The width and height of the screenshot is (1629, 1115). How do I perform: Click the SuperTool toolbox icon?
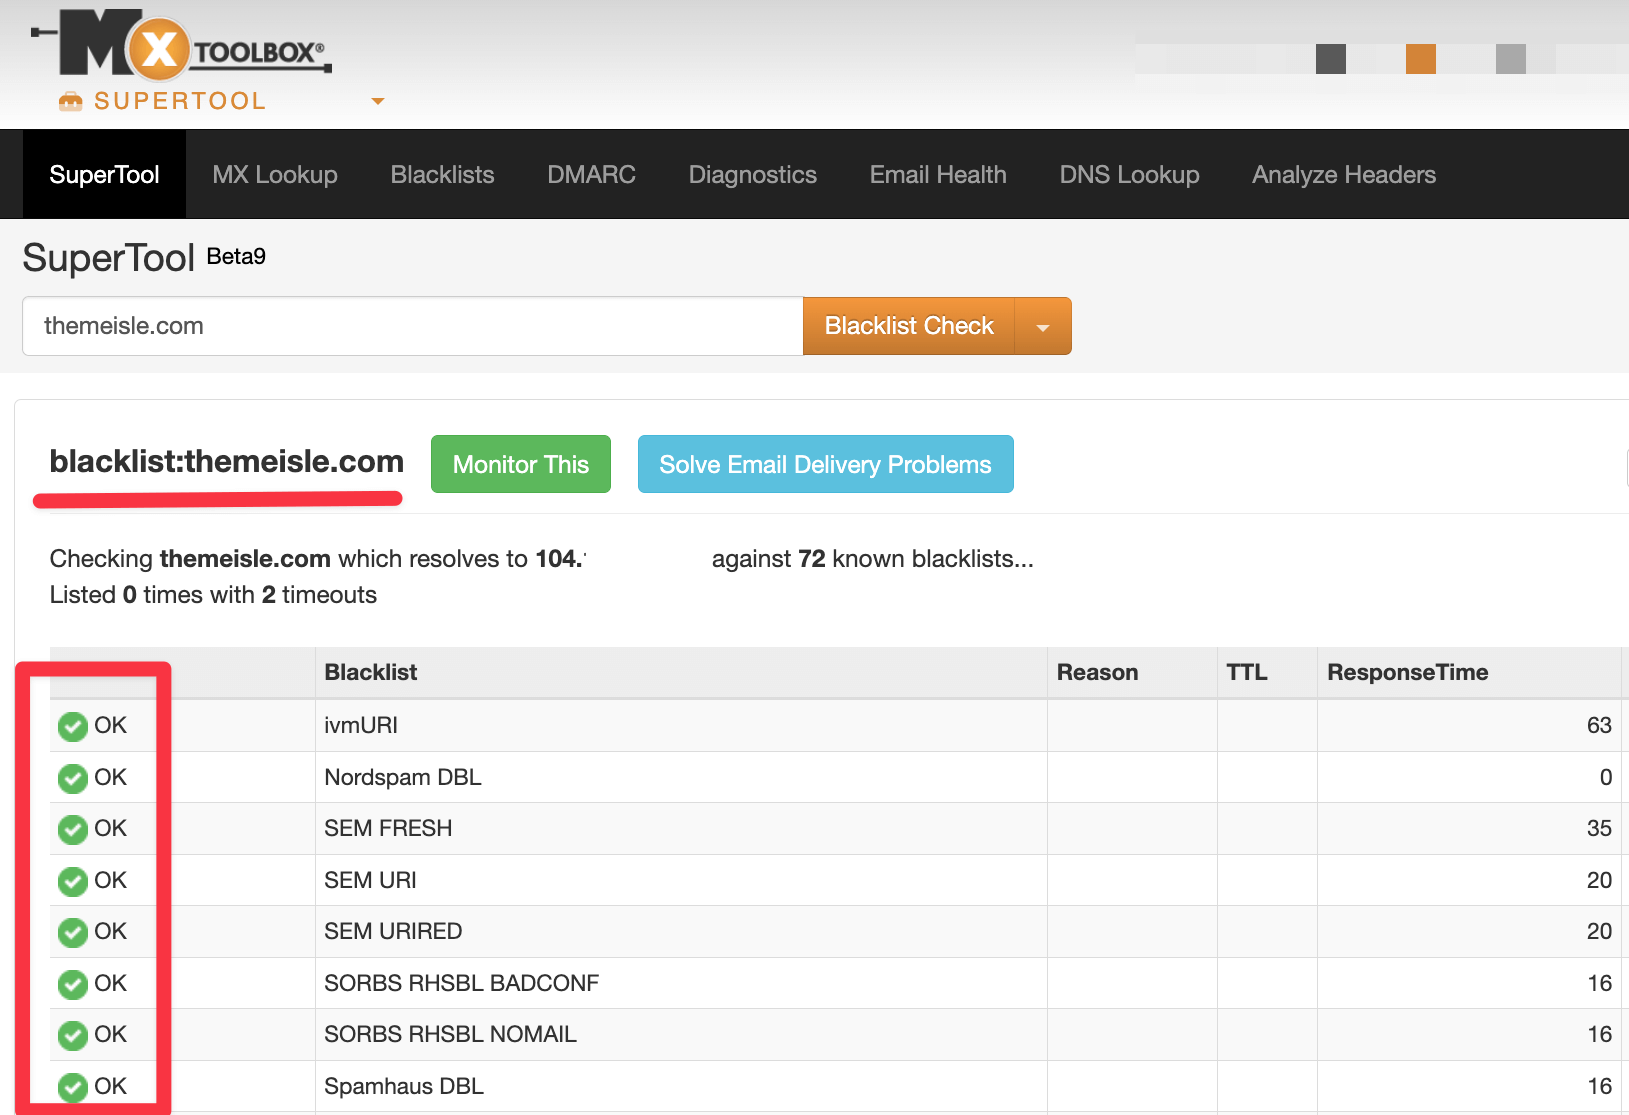coord(70,101)
